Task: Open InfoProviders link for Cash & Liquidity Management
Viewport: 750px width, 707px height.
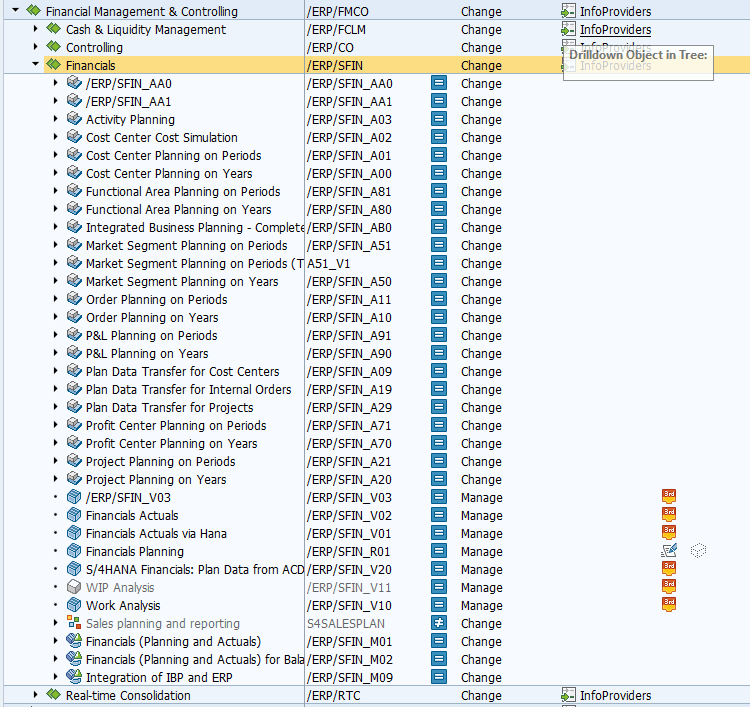Action: point(615,29)
